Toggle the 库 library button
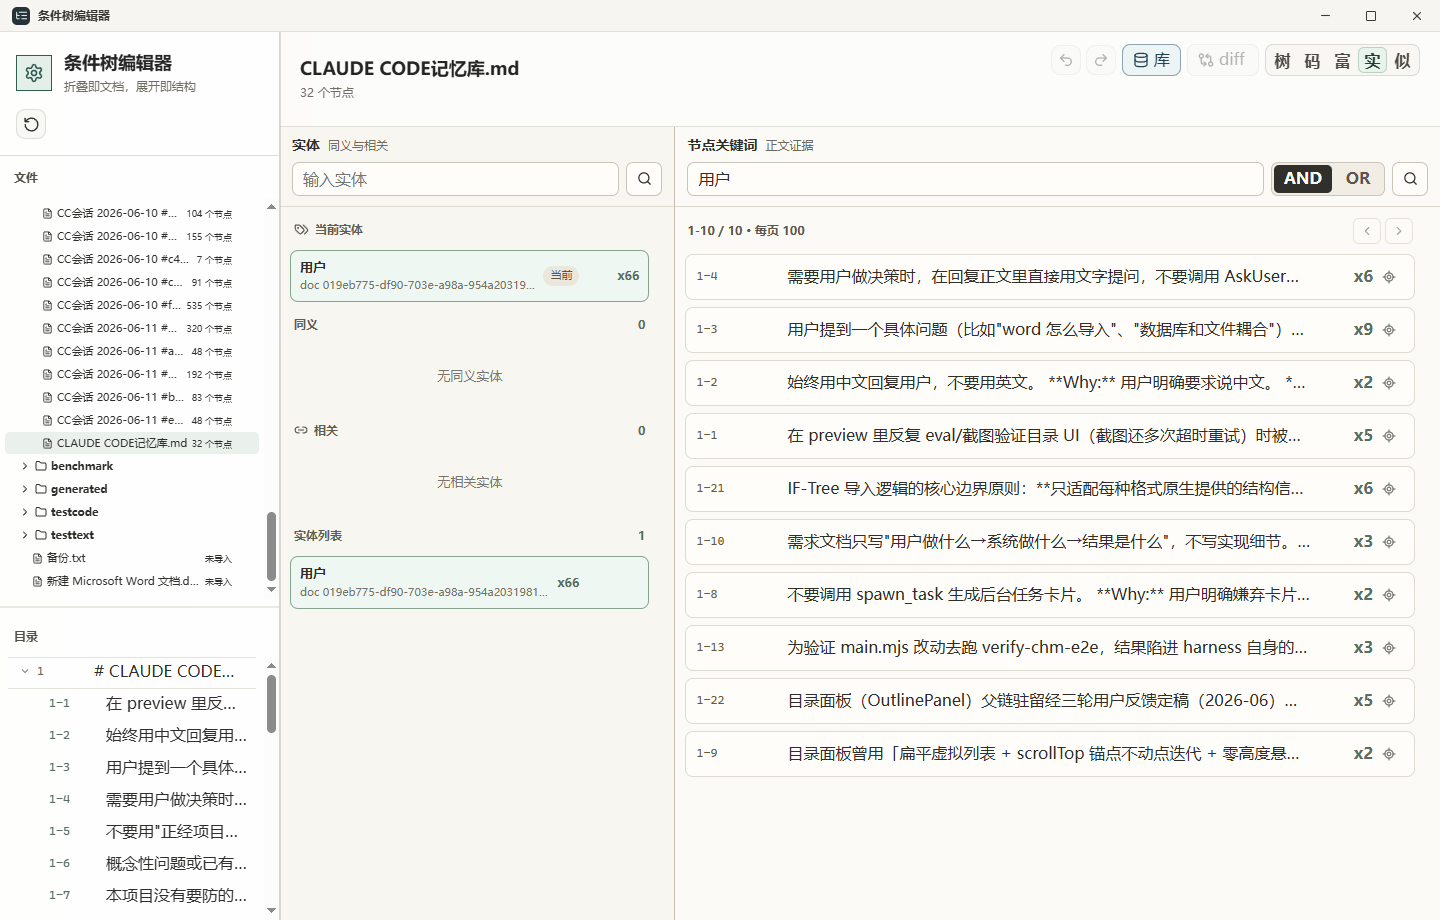 point(1152,60)
